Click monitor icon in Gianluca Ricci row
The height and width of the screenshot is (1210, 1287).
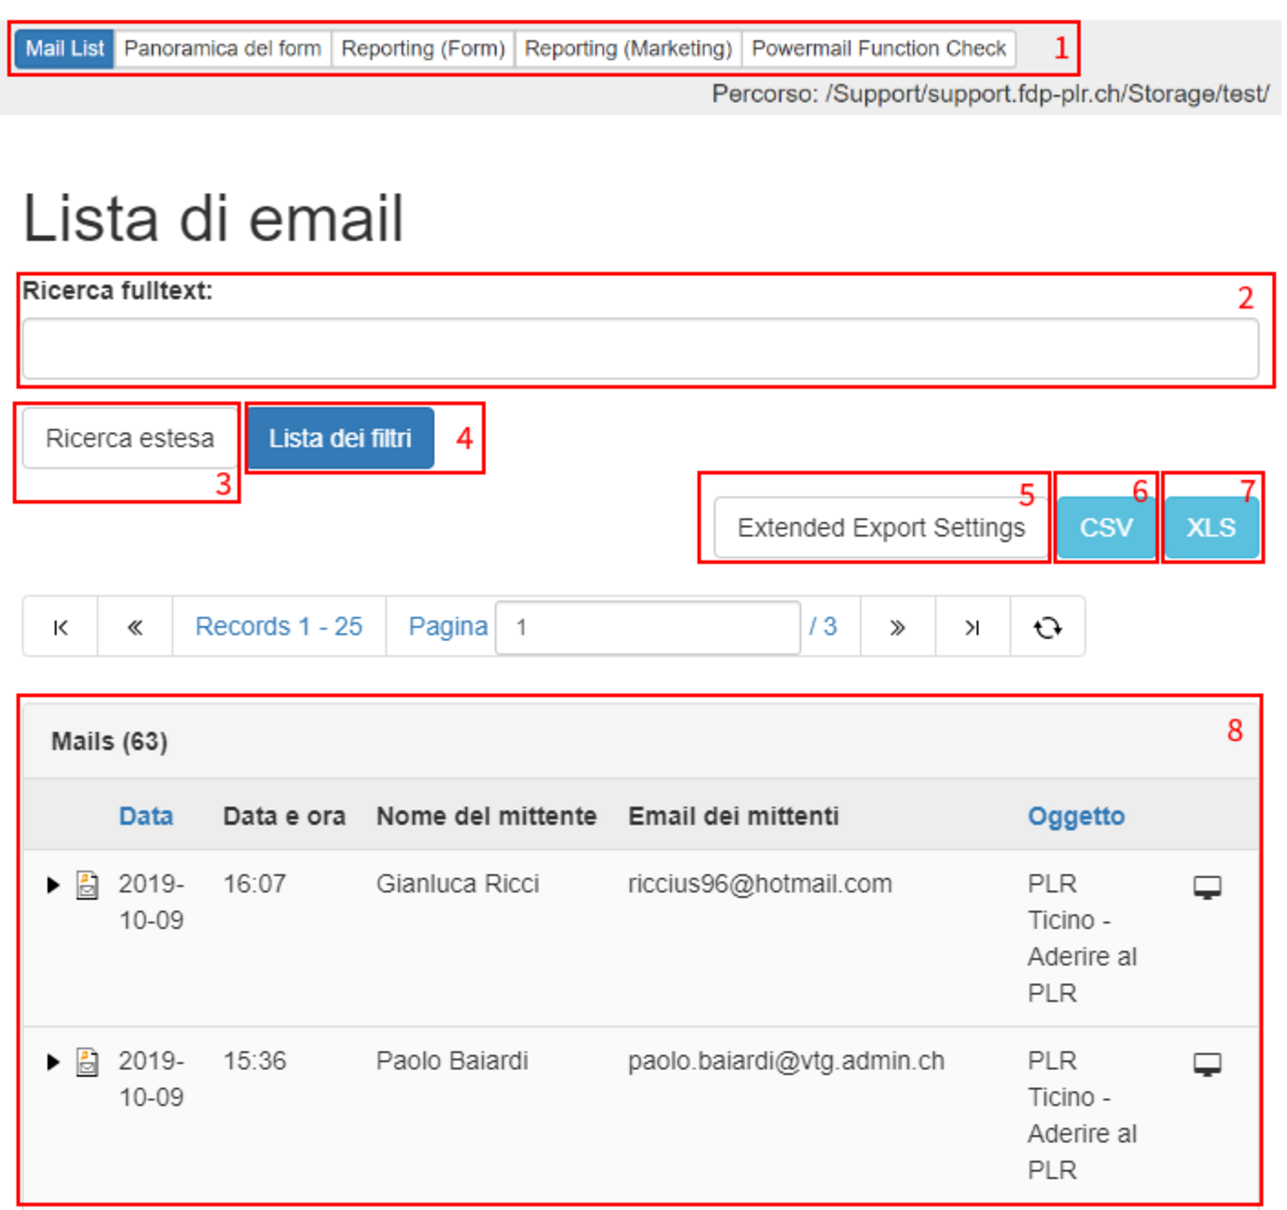coord(1207,887)
